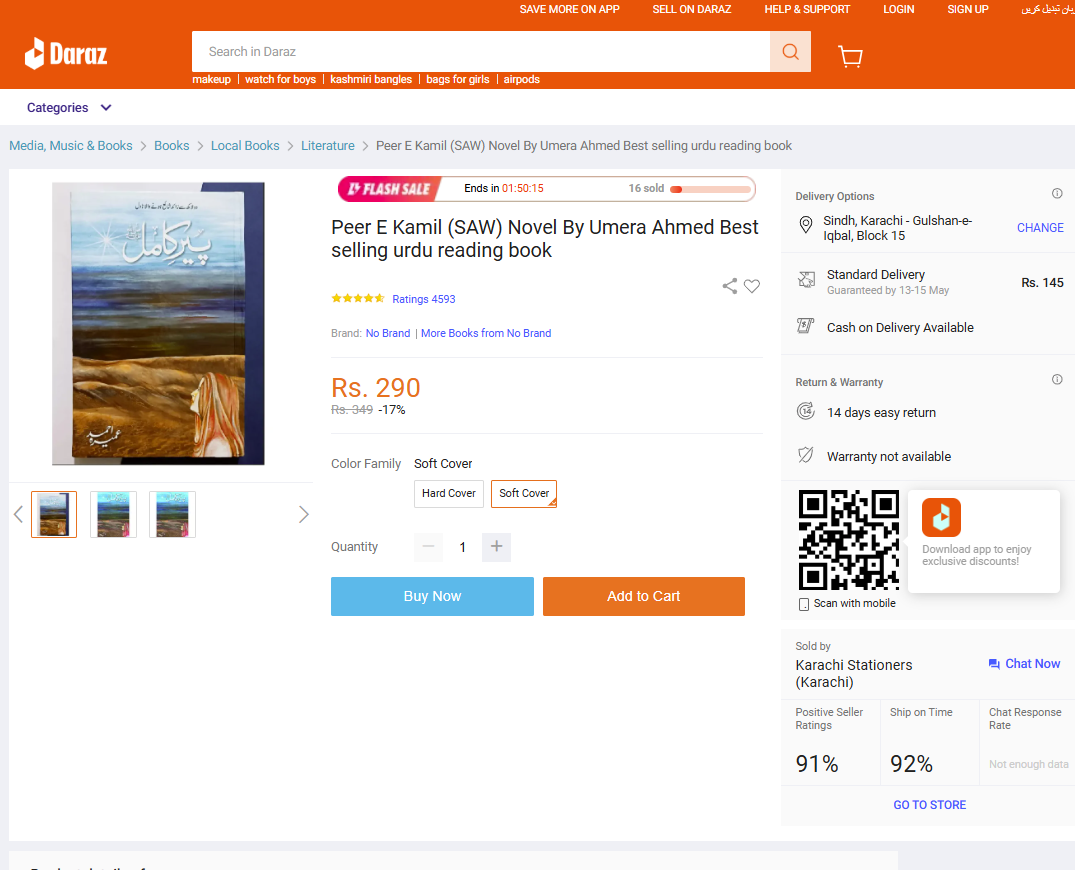Screen dimensions: 1075x870
Task: Click the warranty shield icon
Action: (806, 455)
